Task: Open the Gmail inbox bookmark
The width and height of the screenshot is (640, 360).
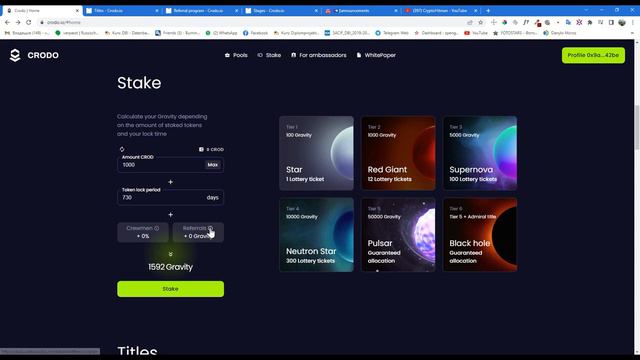Action: point(27,33)
